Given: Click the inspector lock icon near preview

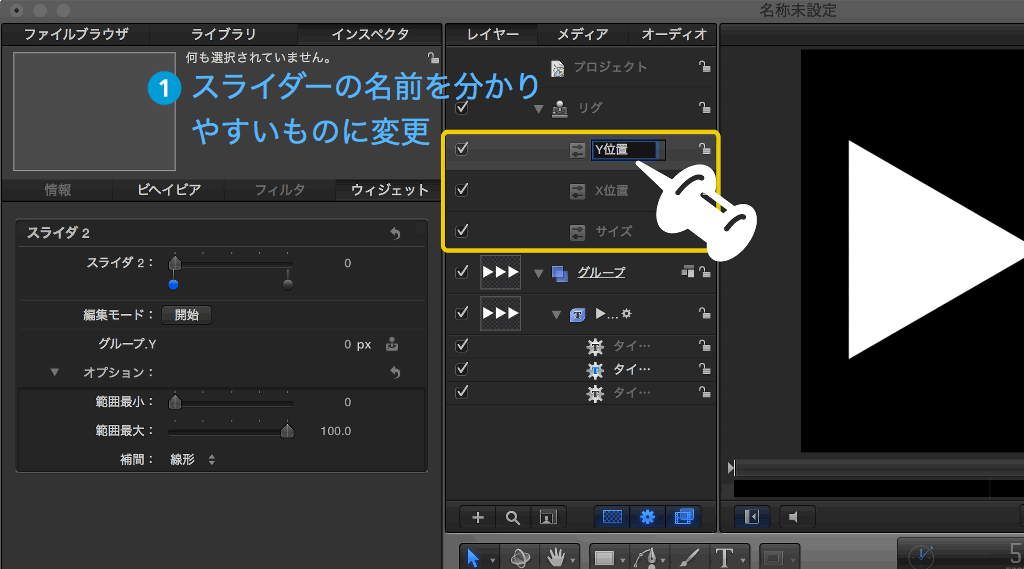Looking at the screenshot, I should coord(433,57).
